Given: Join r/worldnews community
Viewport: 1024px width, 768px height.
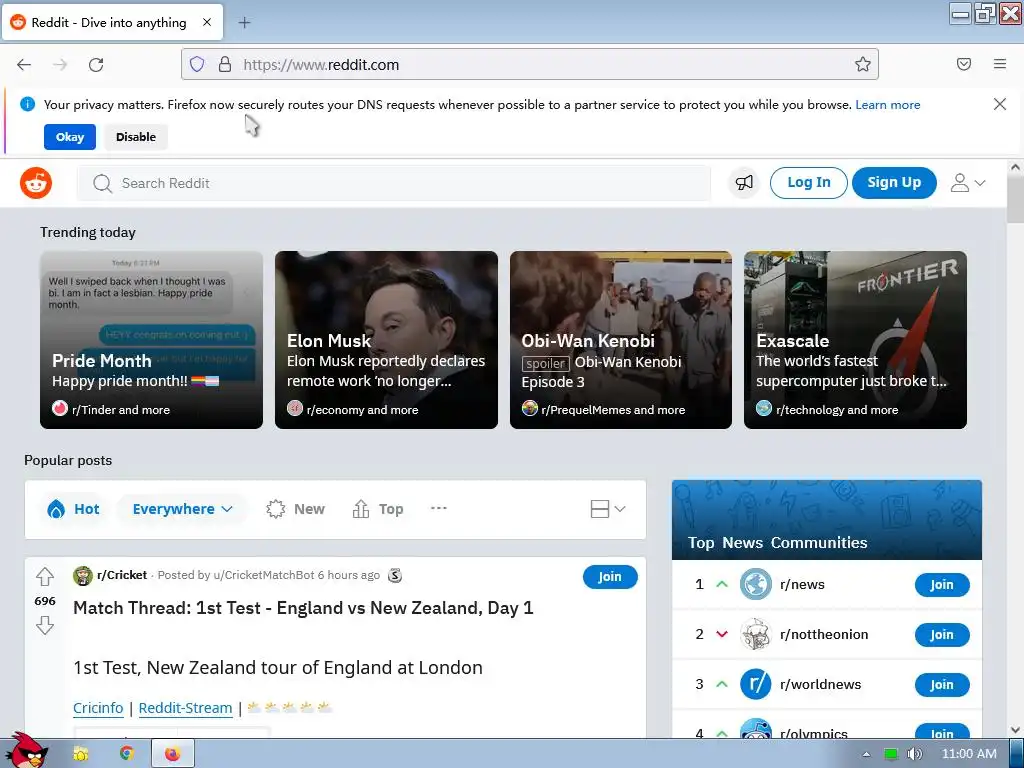Looking at the screenshot, I should [x=942, y=685].
